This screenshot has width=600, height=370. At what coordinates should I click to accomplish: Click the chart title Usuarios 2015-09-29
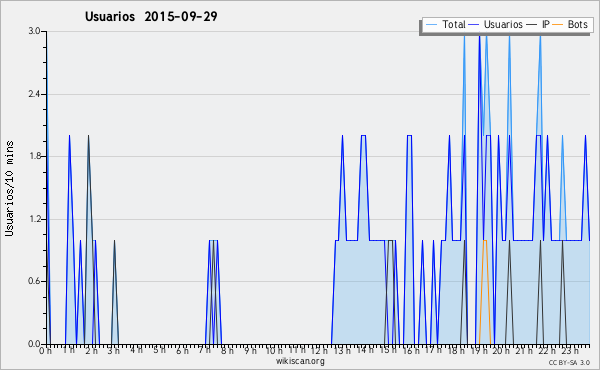pyautogui.click(x=151, y=16)
